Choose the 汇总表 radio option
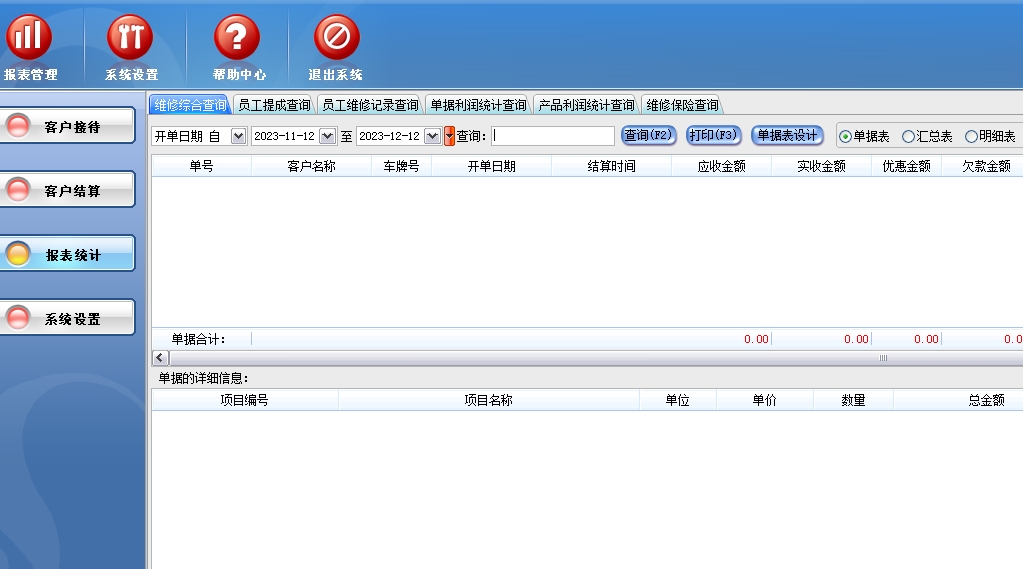 [908, 137]
